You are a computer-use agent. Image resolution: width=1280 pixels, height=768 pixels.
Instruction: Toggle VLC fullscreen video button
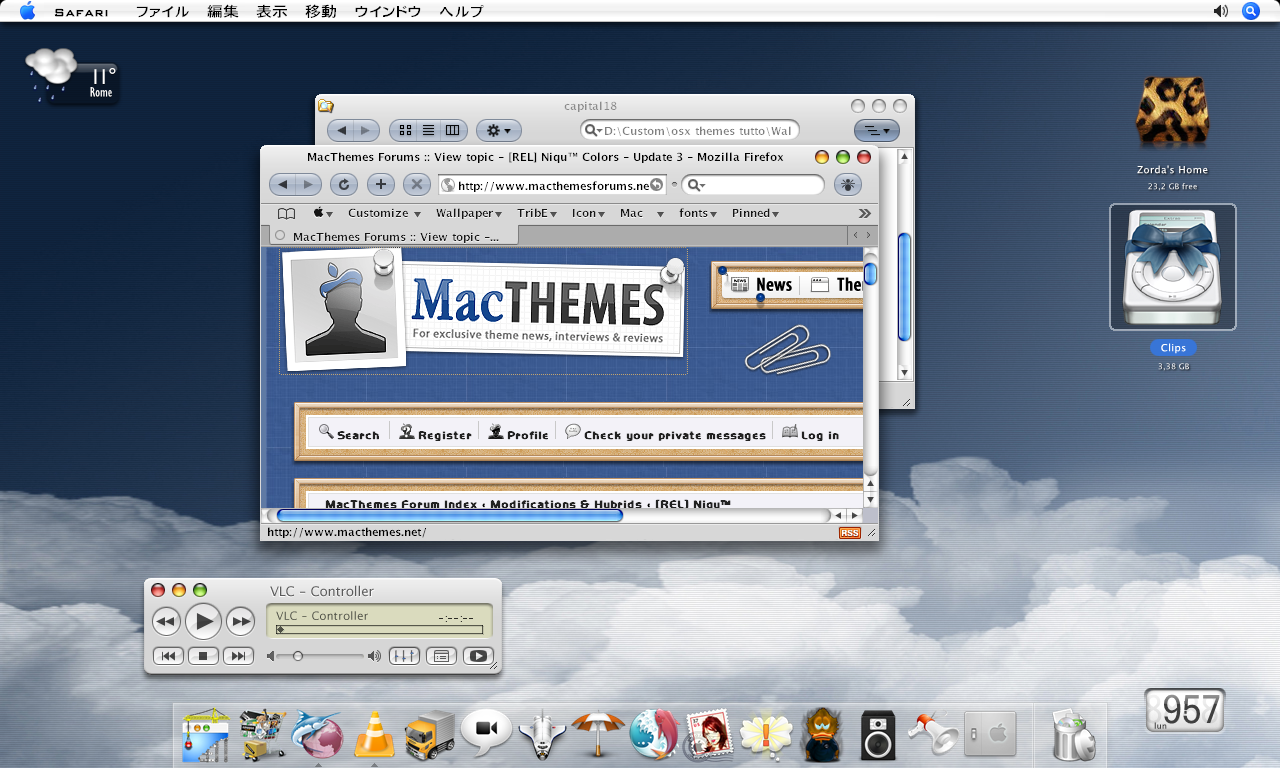point(478,656)
